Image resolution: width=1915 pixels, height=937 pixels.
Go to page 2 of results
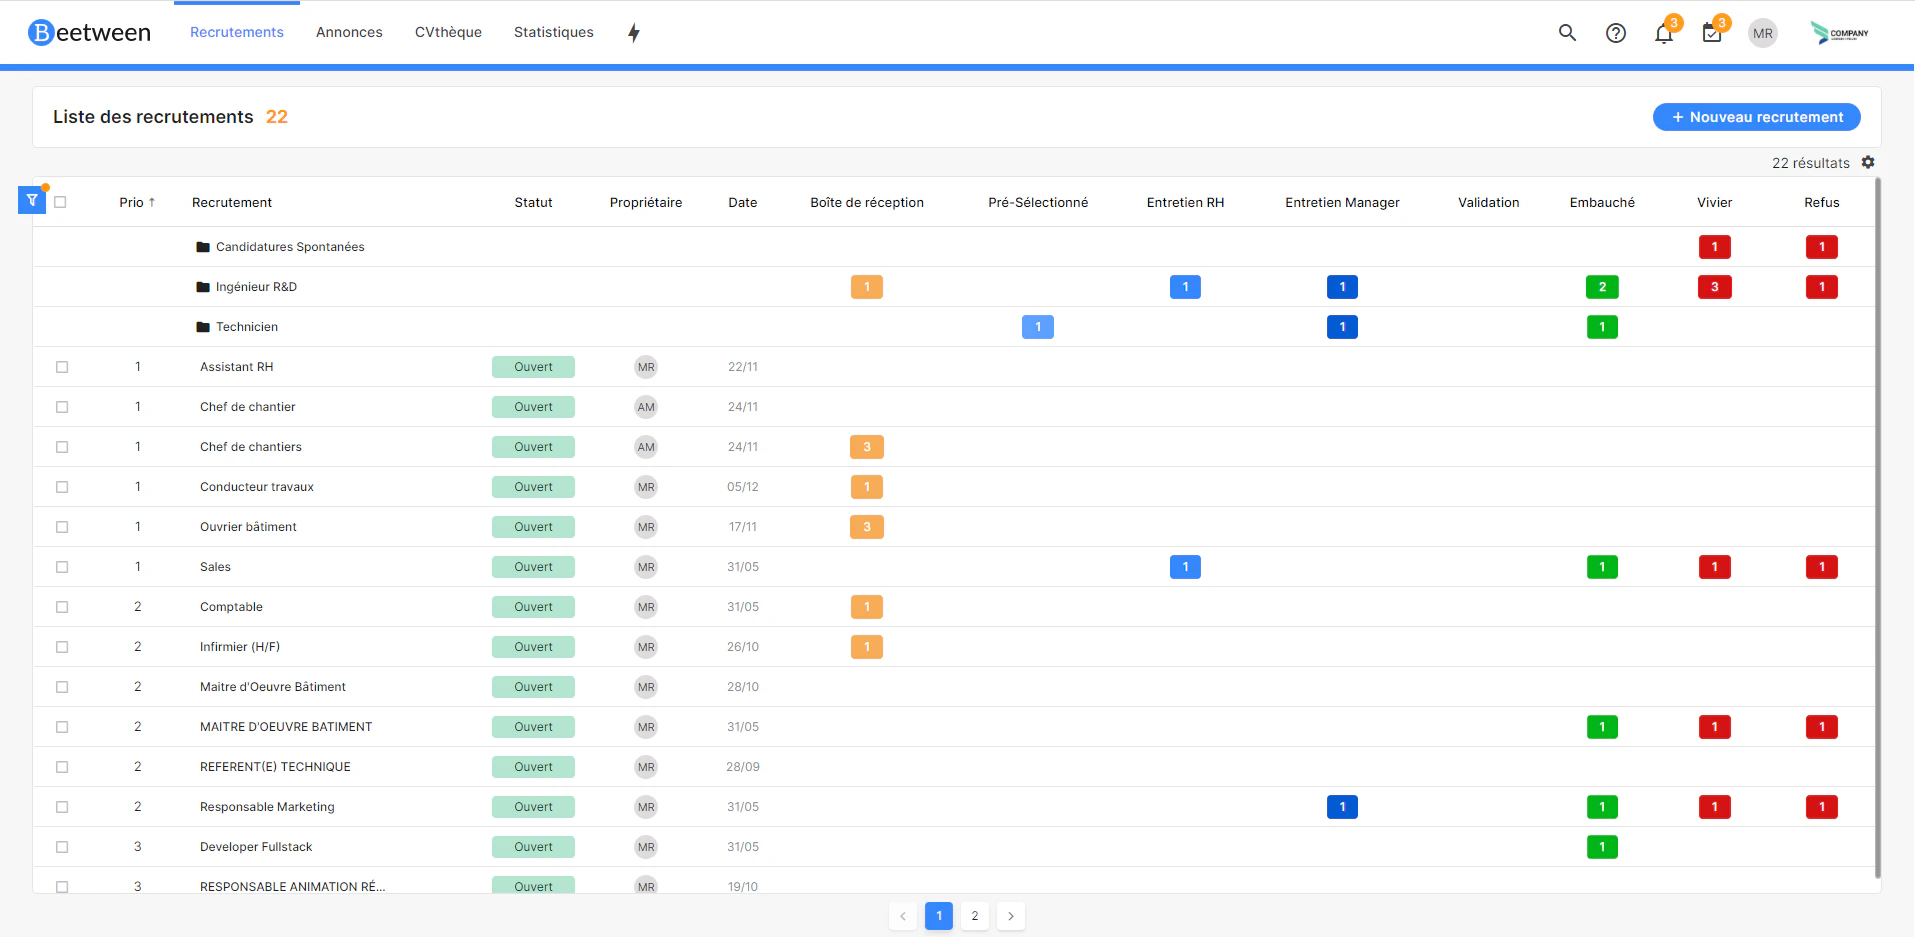pos(975,916)
